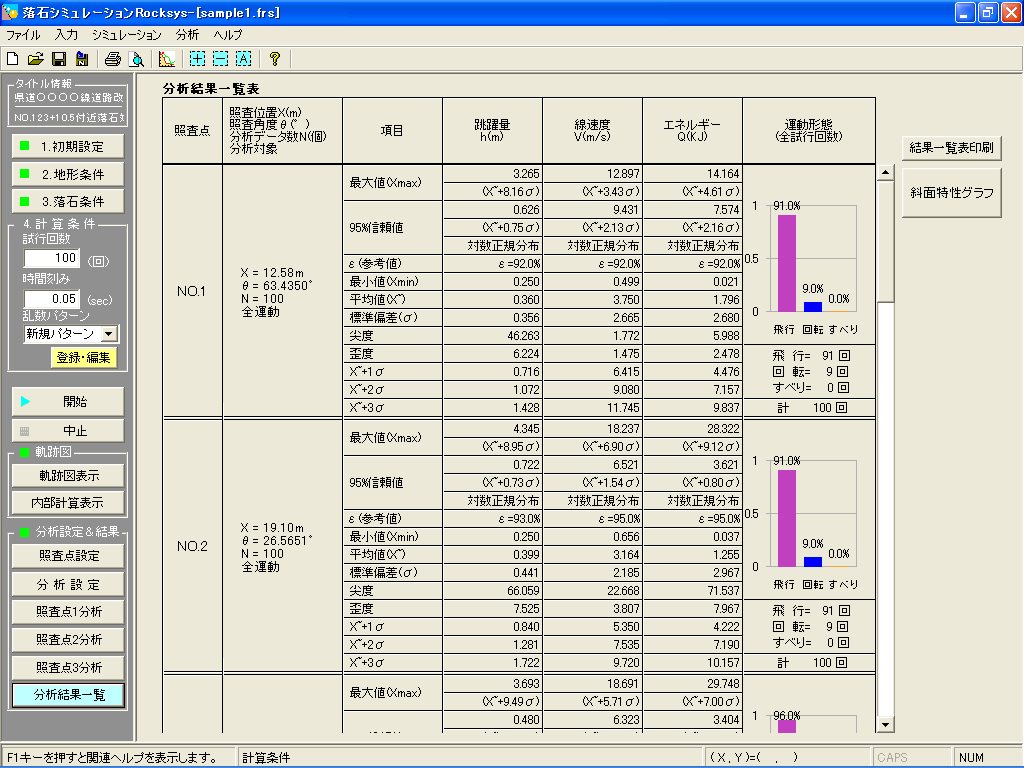Start simulation with 開始 button
The image size is (1024, 768).
coord(68,402)
